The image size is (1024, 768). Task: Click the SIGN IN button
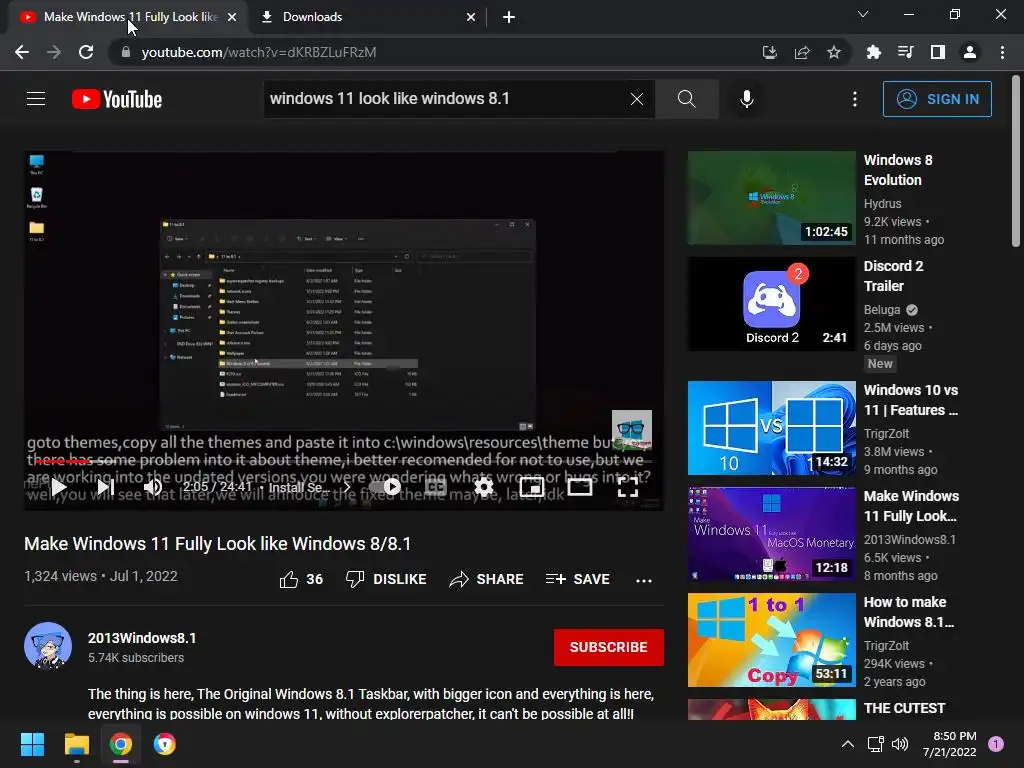tap(937, 99)
